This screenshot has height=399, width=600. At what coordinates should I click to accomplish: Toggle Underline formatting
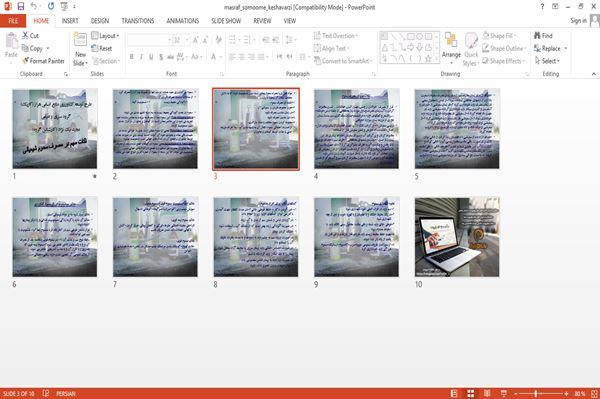(x=151, y=57)
